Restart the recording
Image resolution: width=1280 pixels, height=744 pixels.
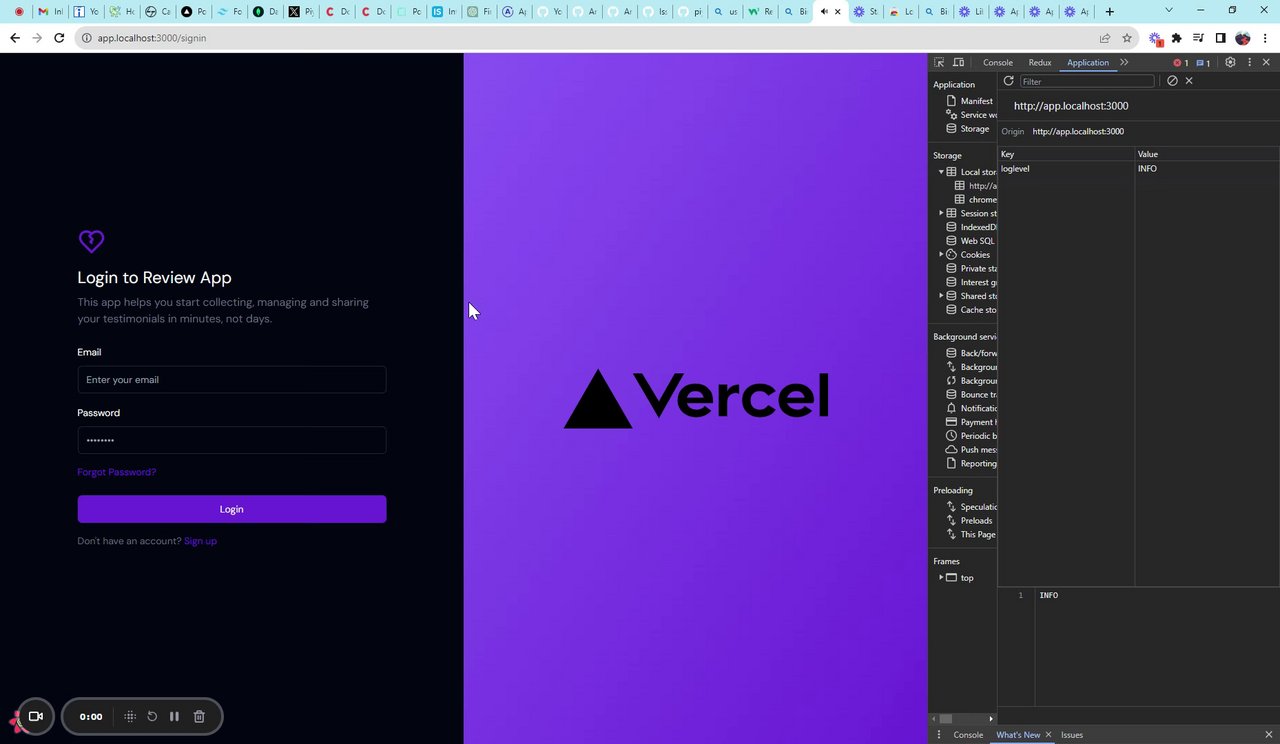pos(152,716)
